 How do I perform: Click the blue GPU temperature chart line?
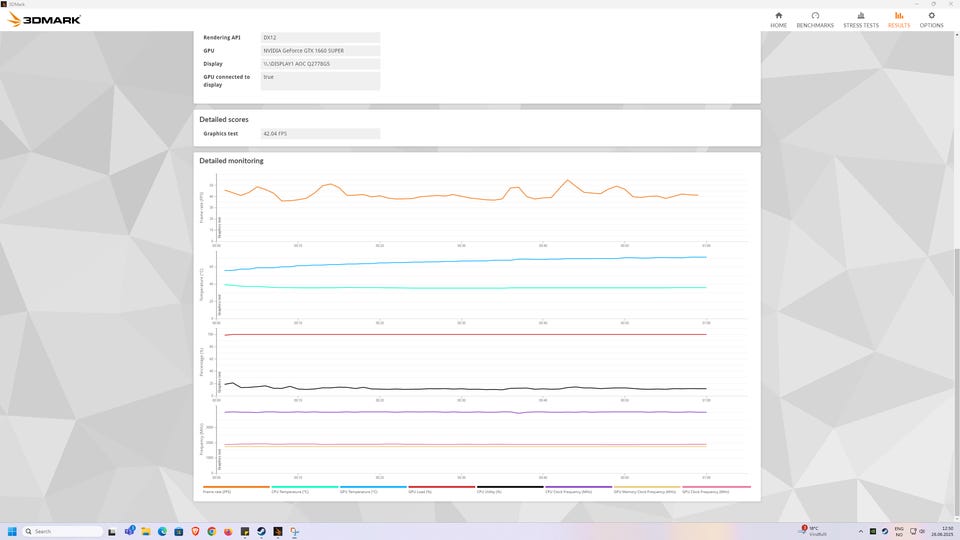click(465, 261)
